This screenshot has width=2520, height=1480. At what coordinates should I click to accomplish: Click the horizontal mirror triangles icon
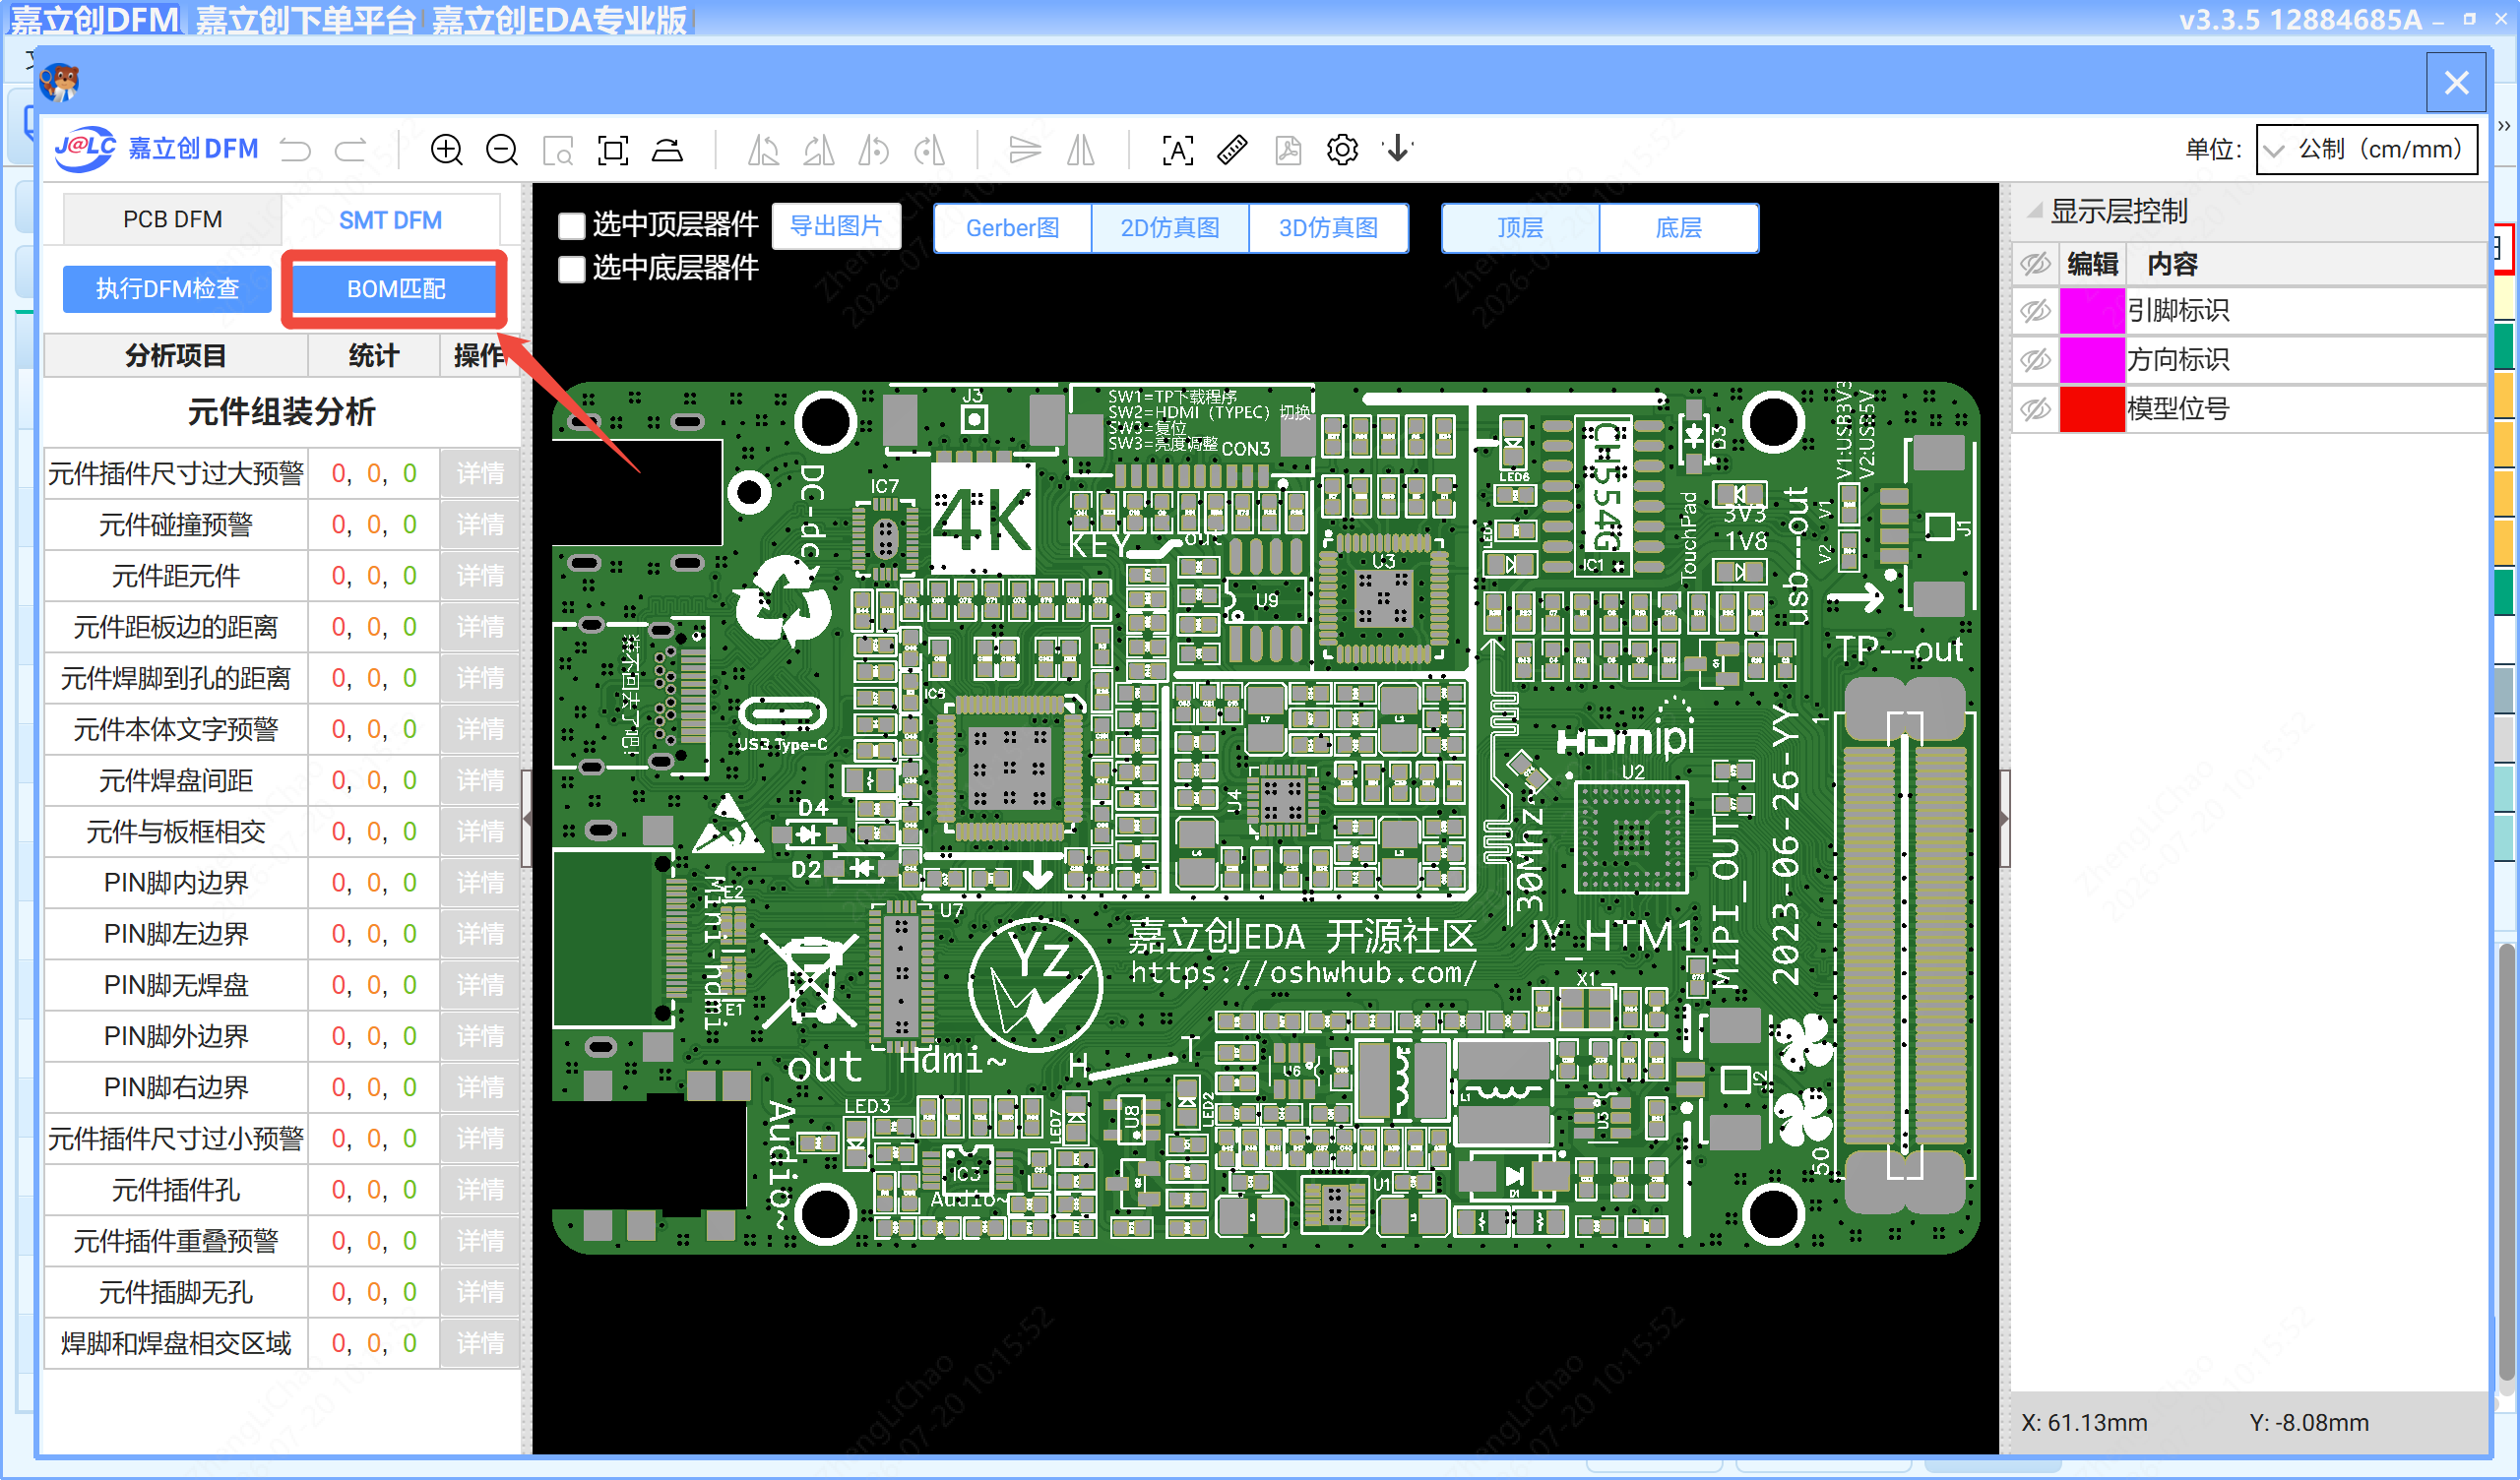pos(1081,150)
